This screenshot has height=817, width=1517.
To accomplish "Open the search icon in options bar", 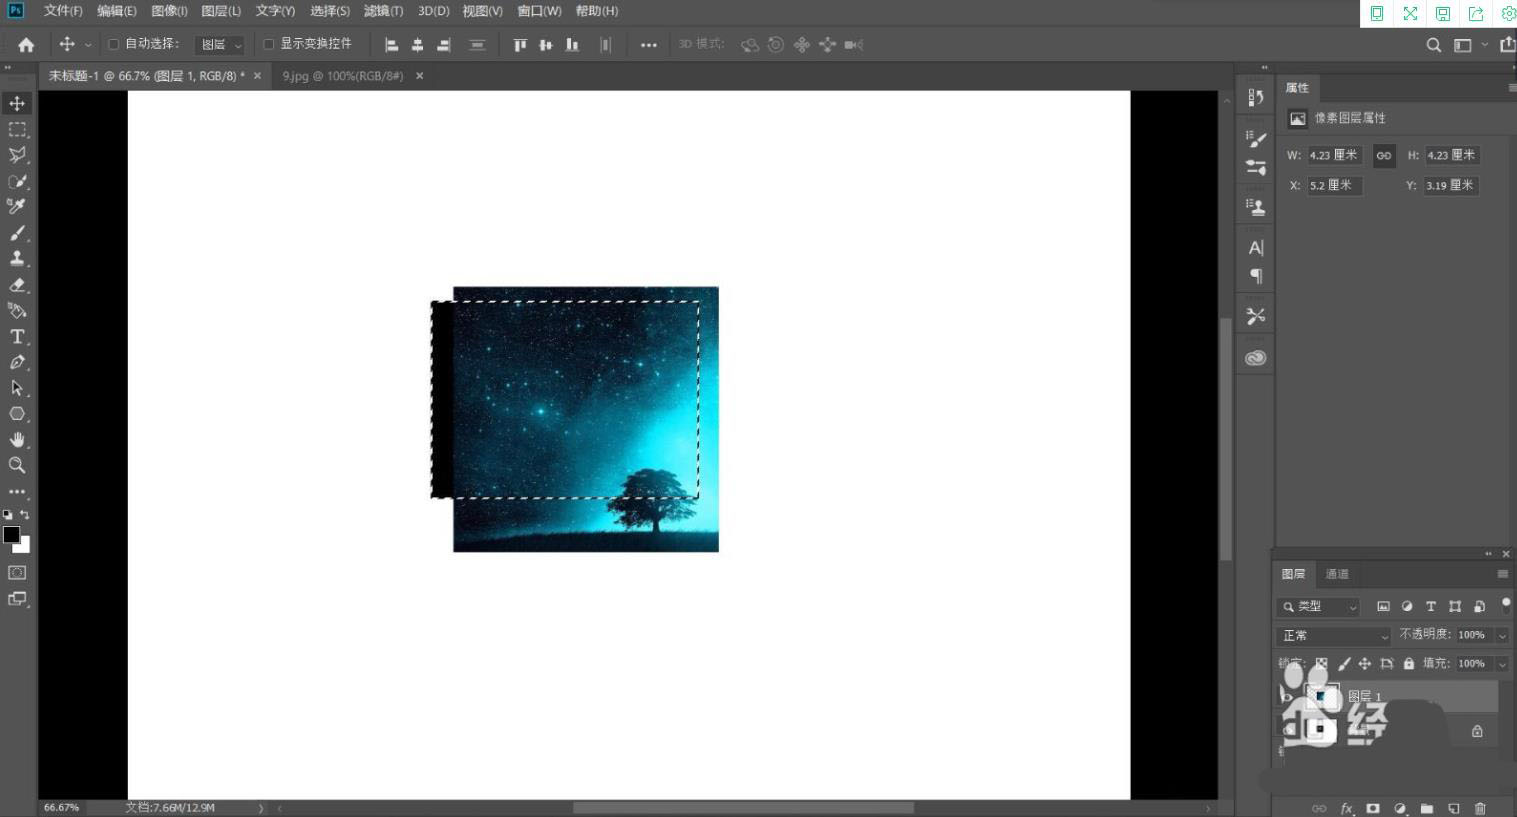I will (1433, 45).
